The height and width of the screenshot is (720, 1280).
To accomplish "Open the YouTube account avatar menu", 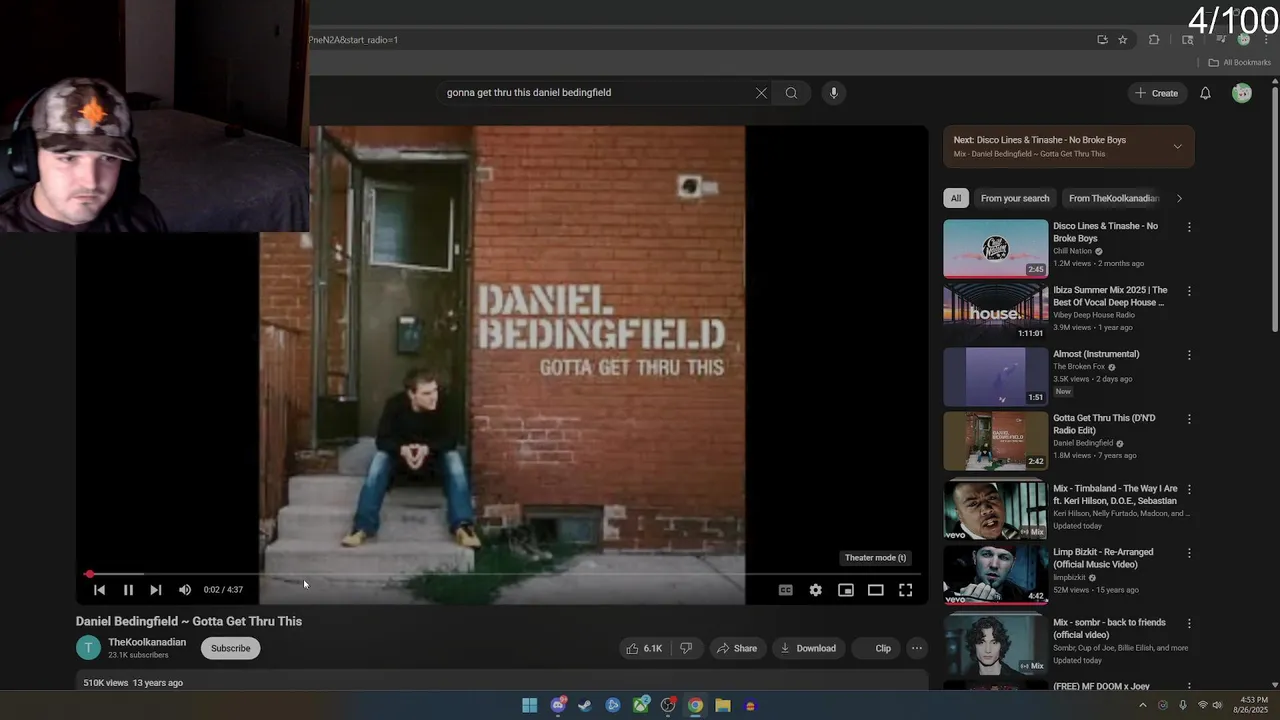I will coord(1242,93).
